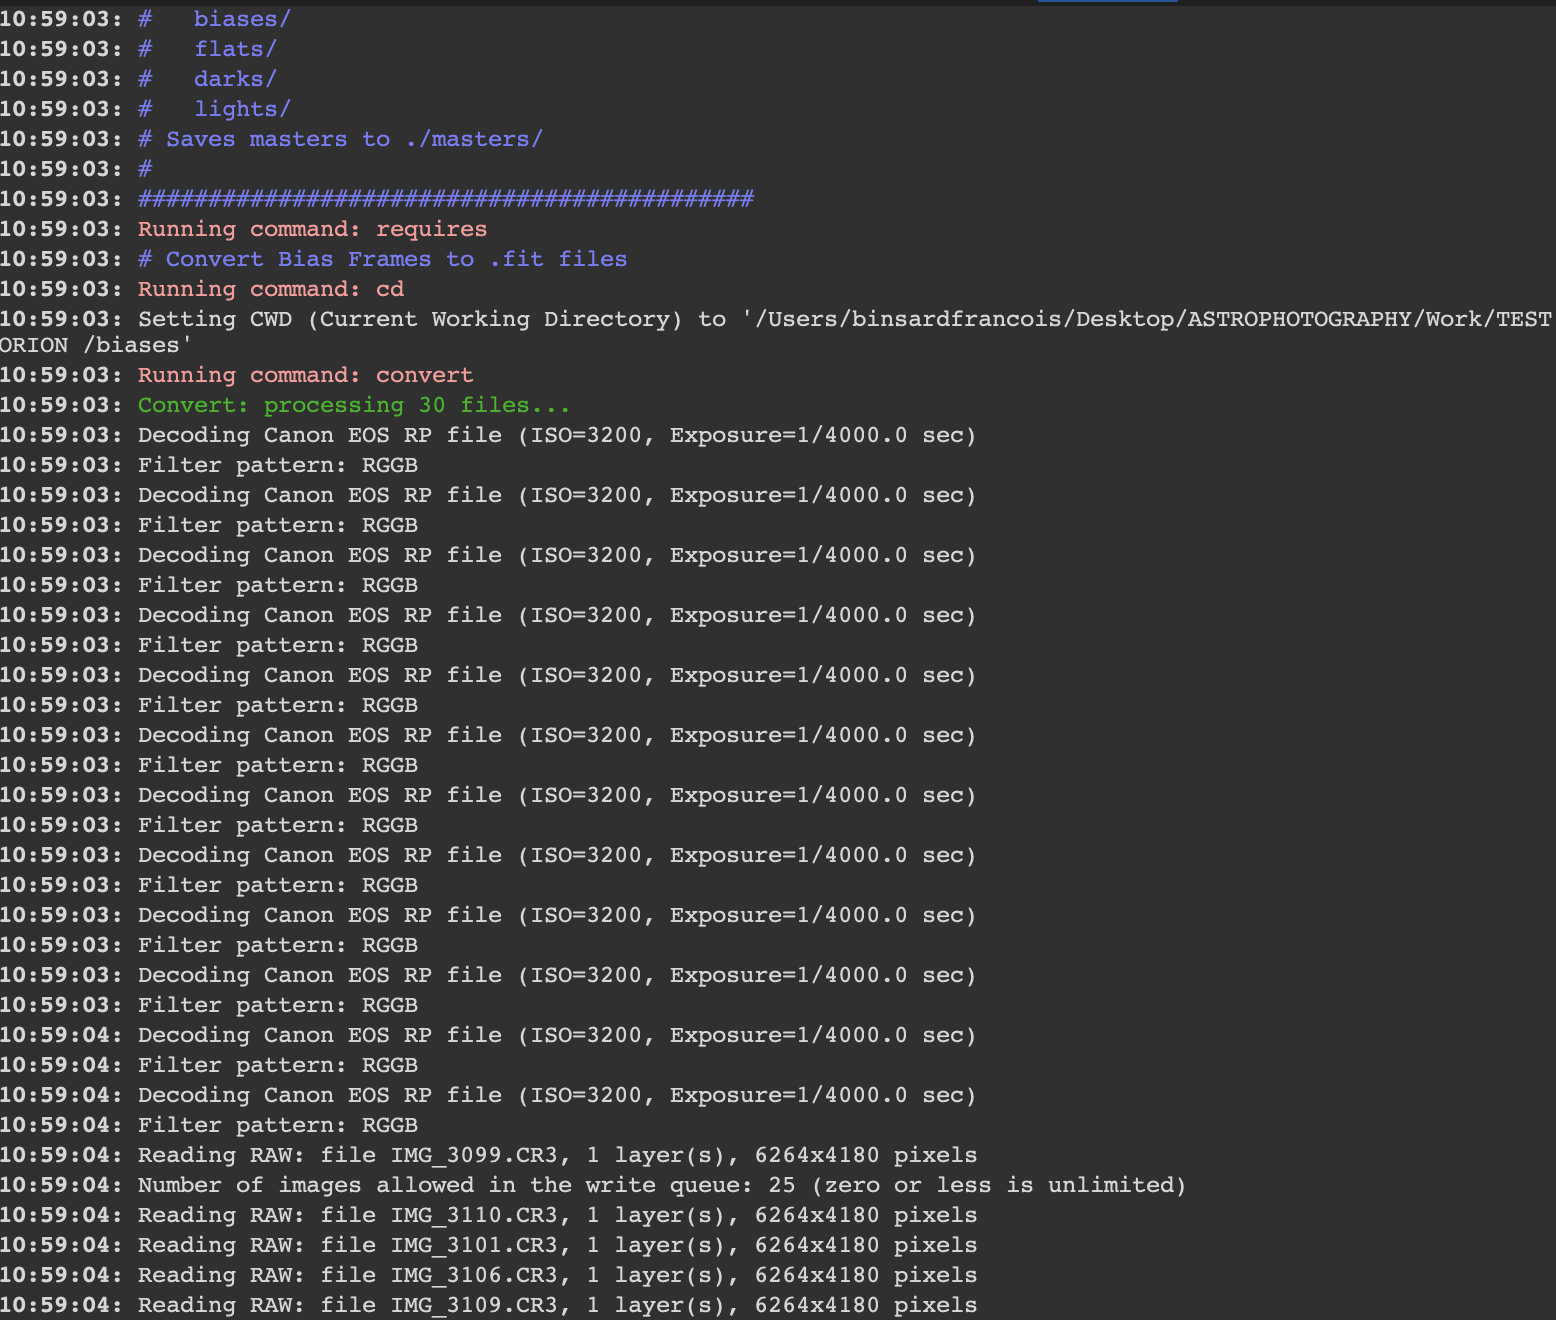Click the 'darks/' comment line

coord(235,79)
